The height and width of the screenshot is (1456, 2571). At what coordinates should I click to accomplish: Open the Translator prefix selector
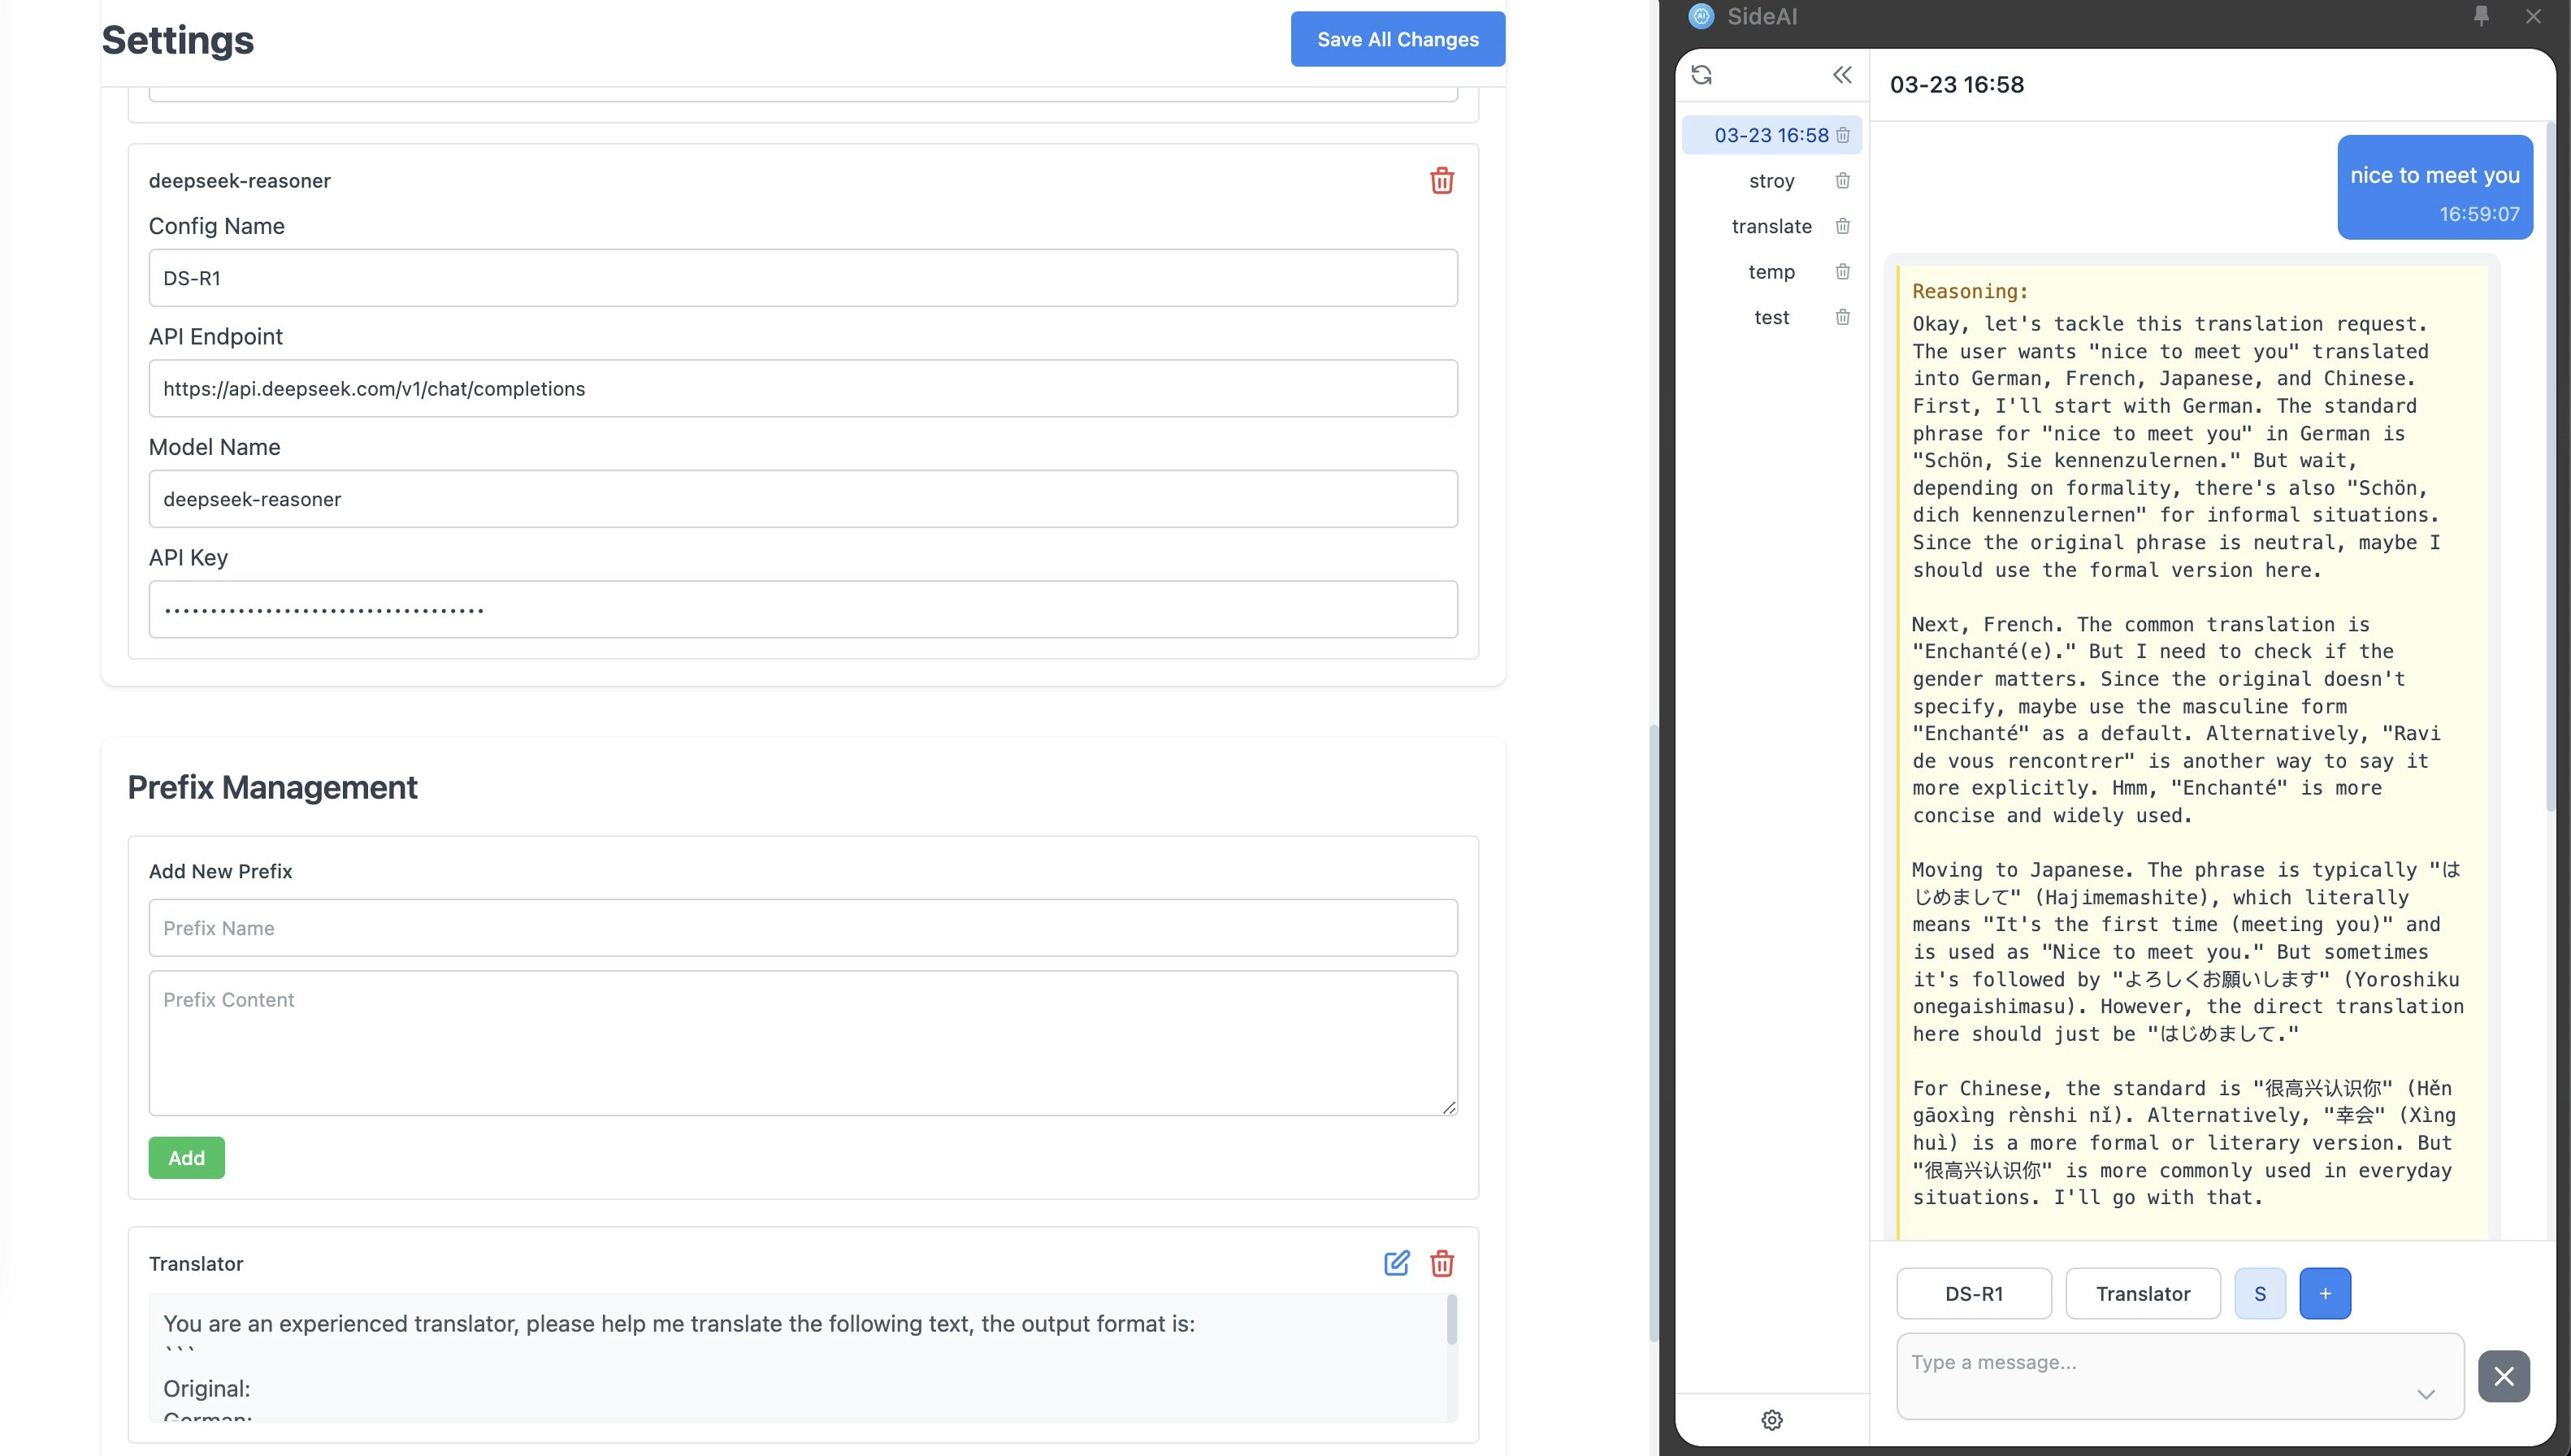tap(2142, 1294)
